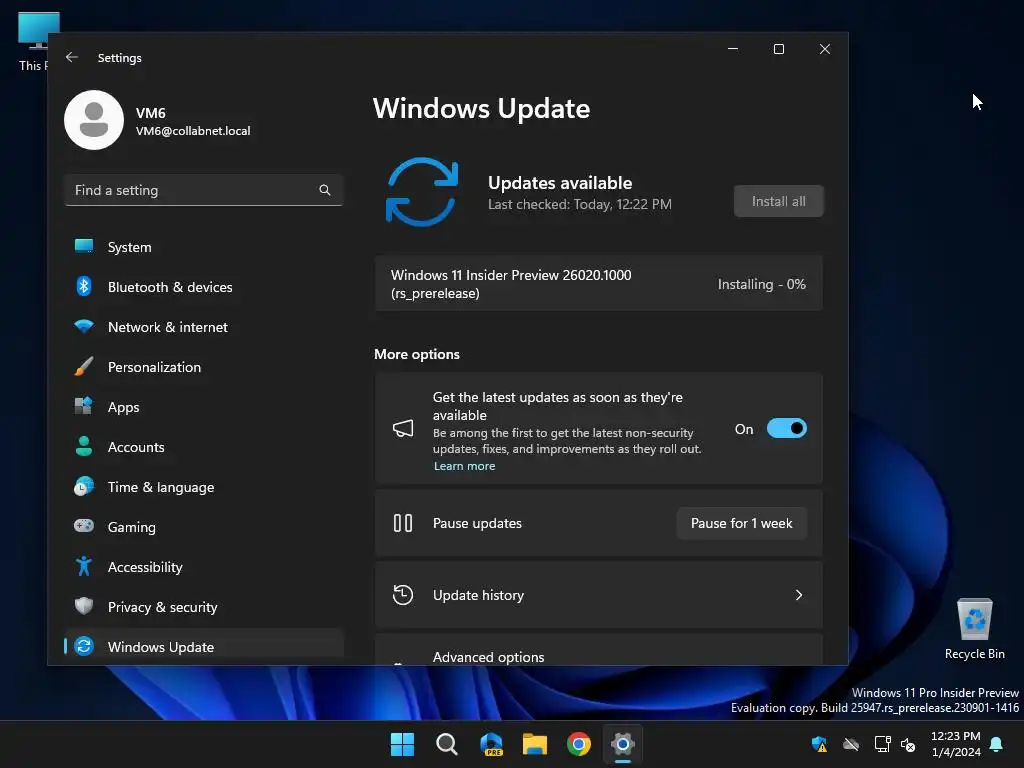
Task: Turn off Get the latest updates toggle
Action: pyautogui.click(x=787, y=428)
